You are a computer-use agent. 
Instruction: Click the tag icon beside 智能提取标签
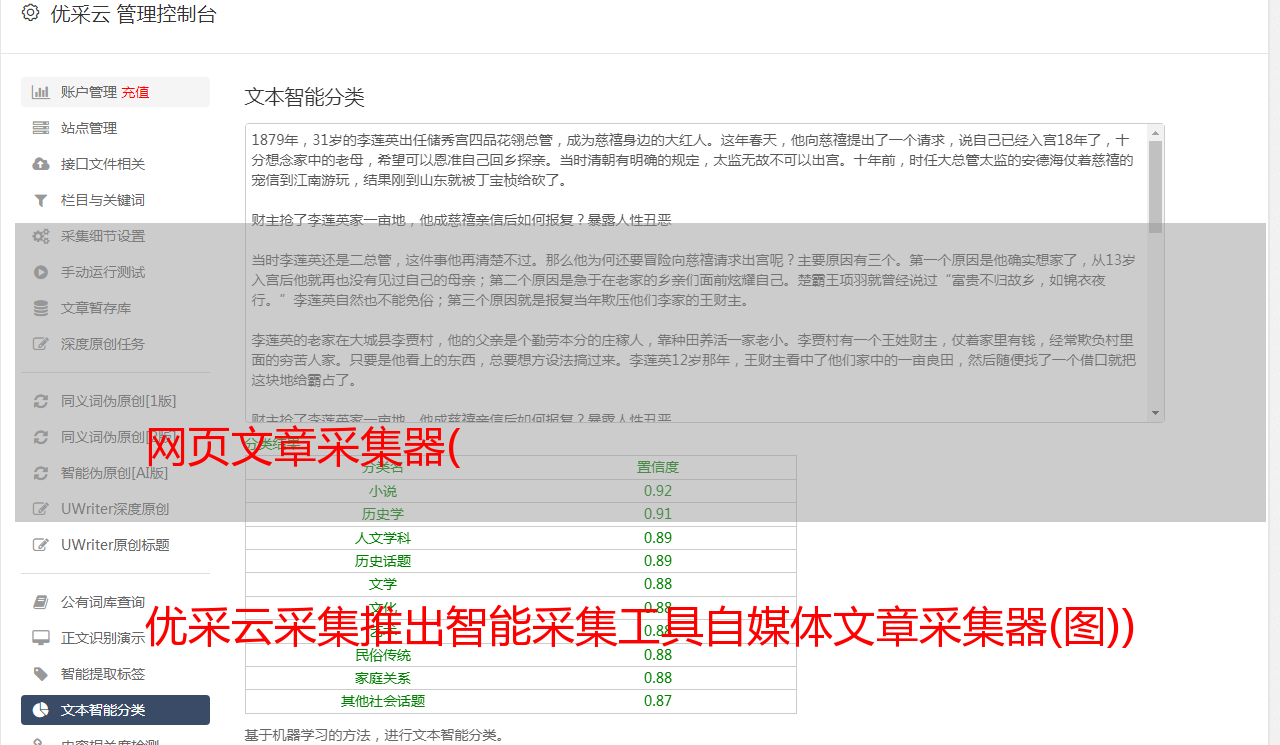coord(41,674)
